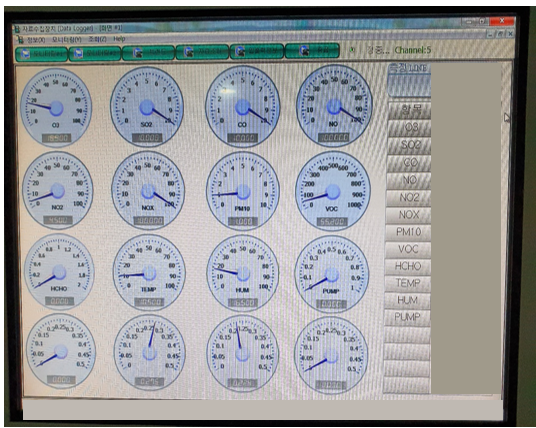Open the 모니터링#2 monitoring screen

95,54
